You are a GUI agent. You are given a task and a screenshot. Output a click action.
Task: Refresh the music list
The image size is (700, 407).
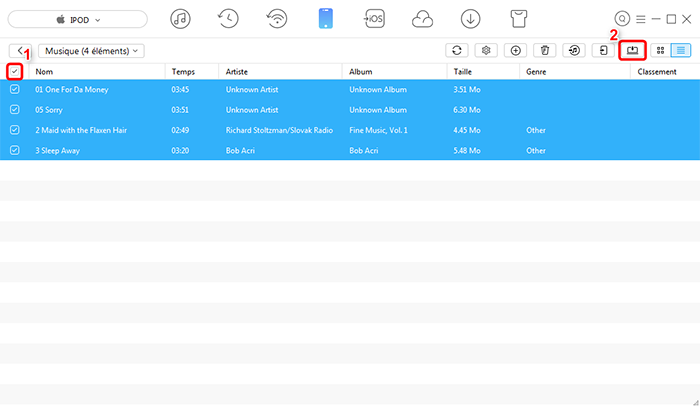[457, 50]
